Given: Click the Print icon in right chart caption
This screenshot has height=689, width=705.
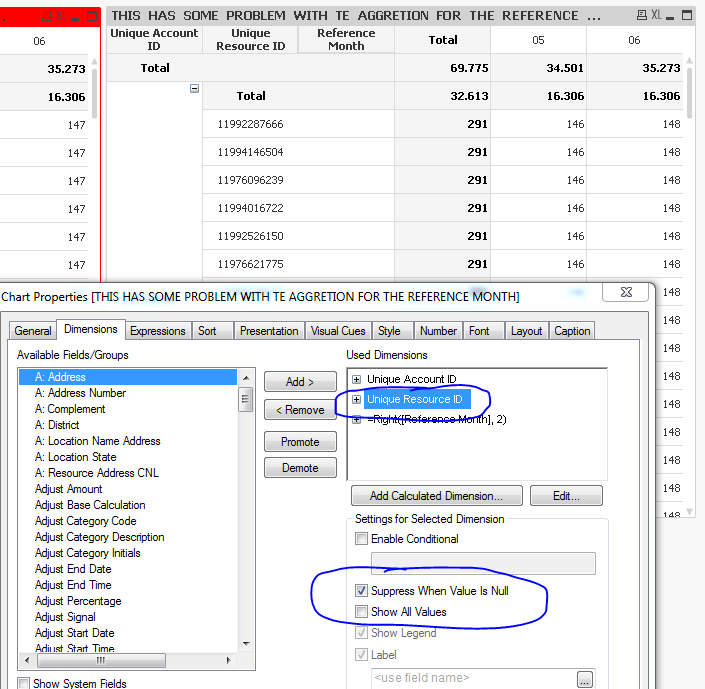Looking at the screenshot, I should tap(643, 15).
